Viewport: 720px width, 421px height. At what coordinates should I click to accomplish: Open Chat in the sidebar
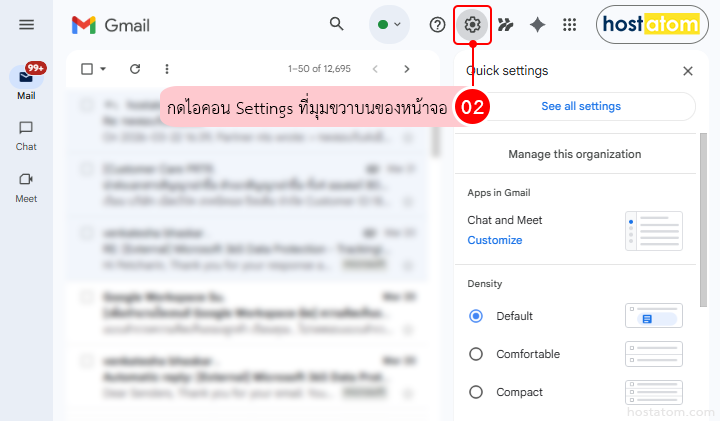point(26,136)
